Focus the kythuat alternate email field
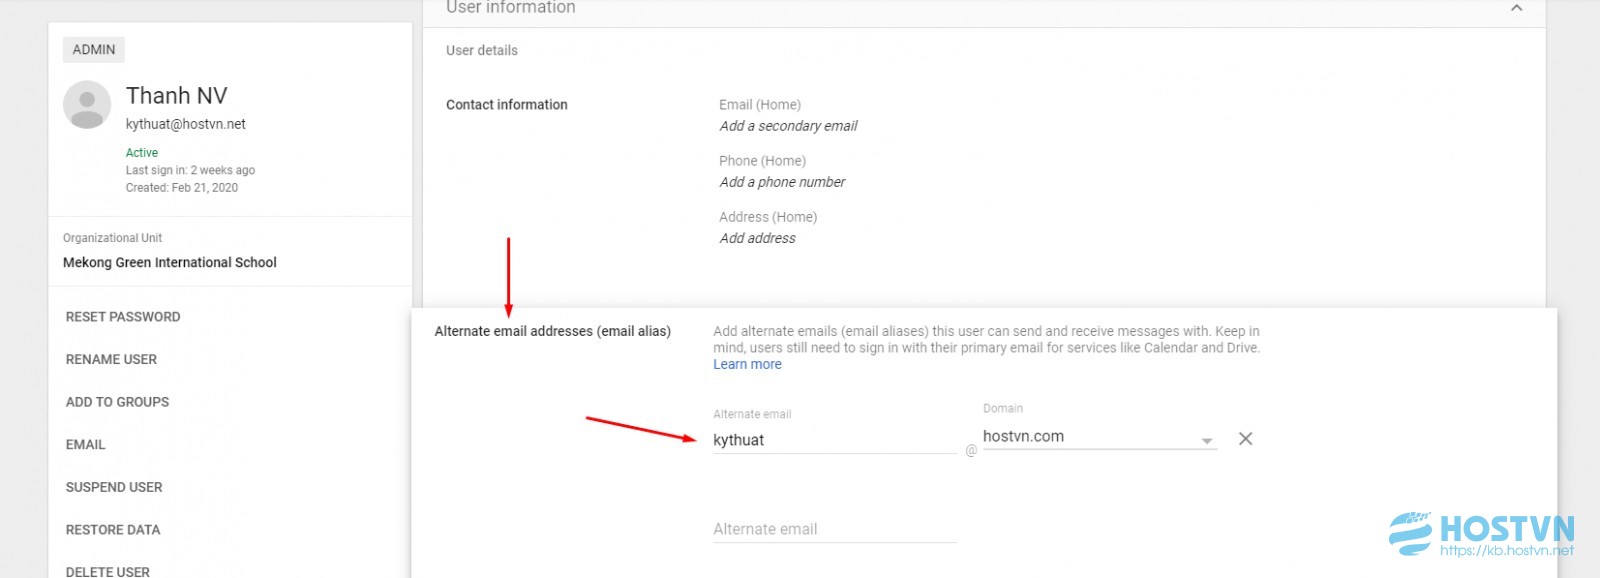This screenshot has width=1600, height=578. pyautogui.click(x=834, y=440)
